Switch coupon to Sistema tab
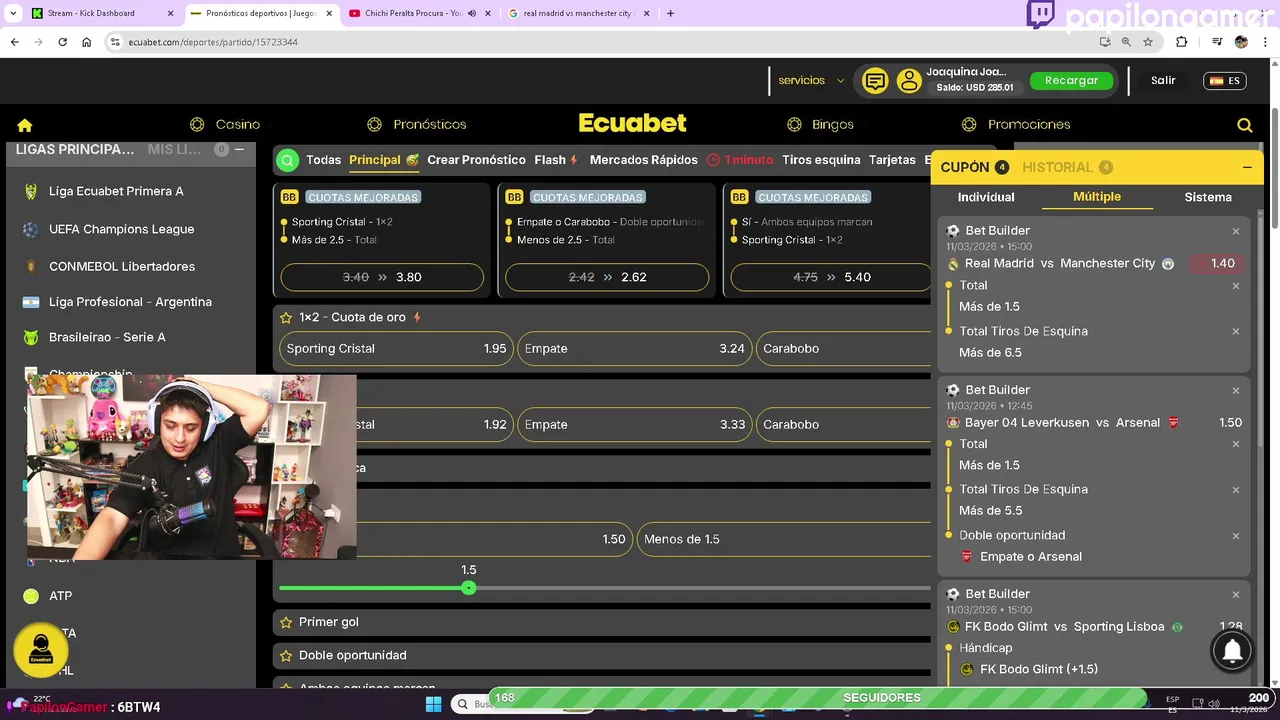The height and width of the screenshot is (720, 1280). [1208, 197]
